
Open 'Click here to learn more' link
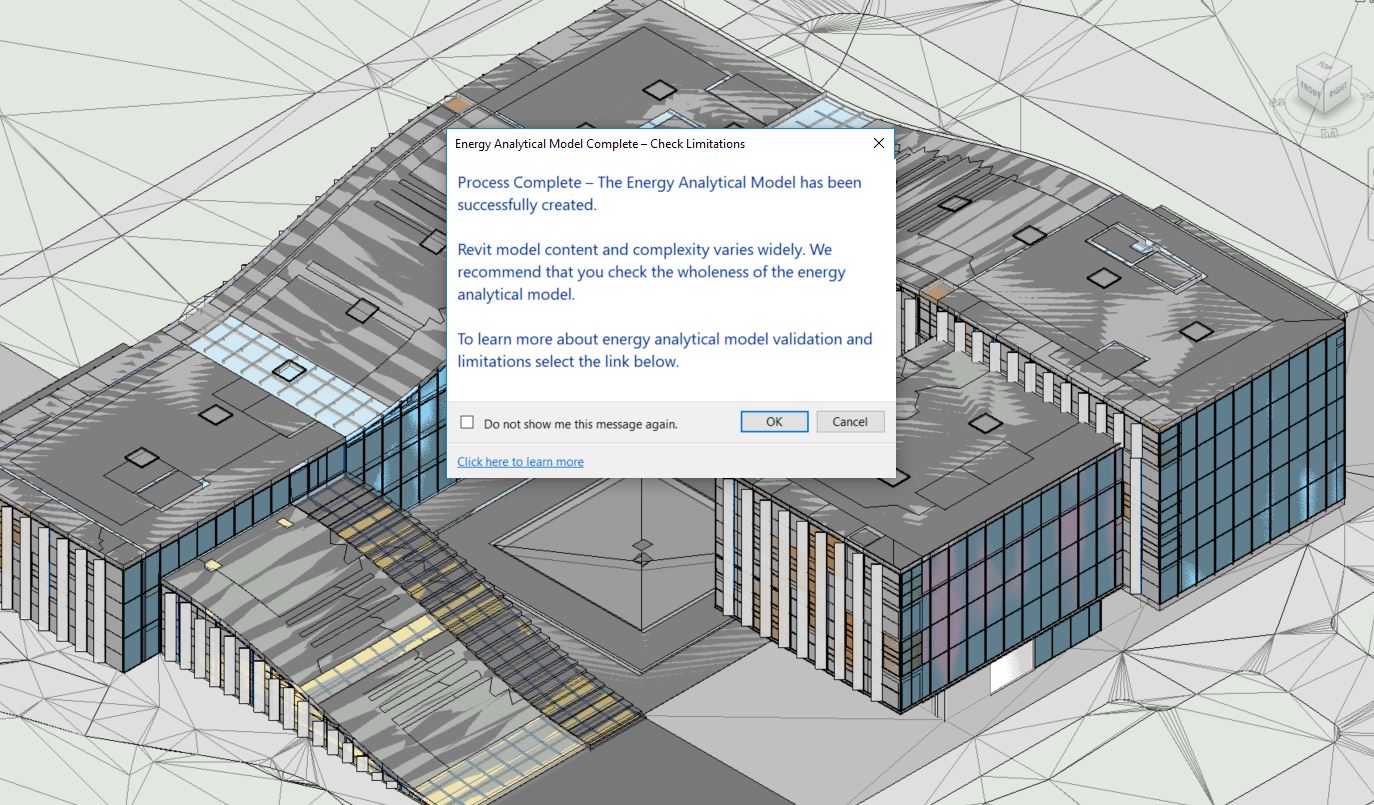(520, 461)
